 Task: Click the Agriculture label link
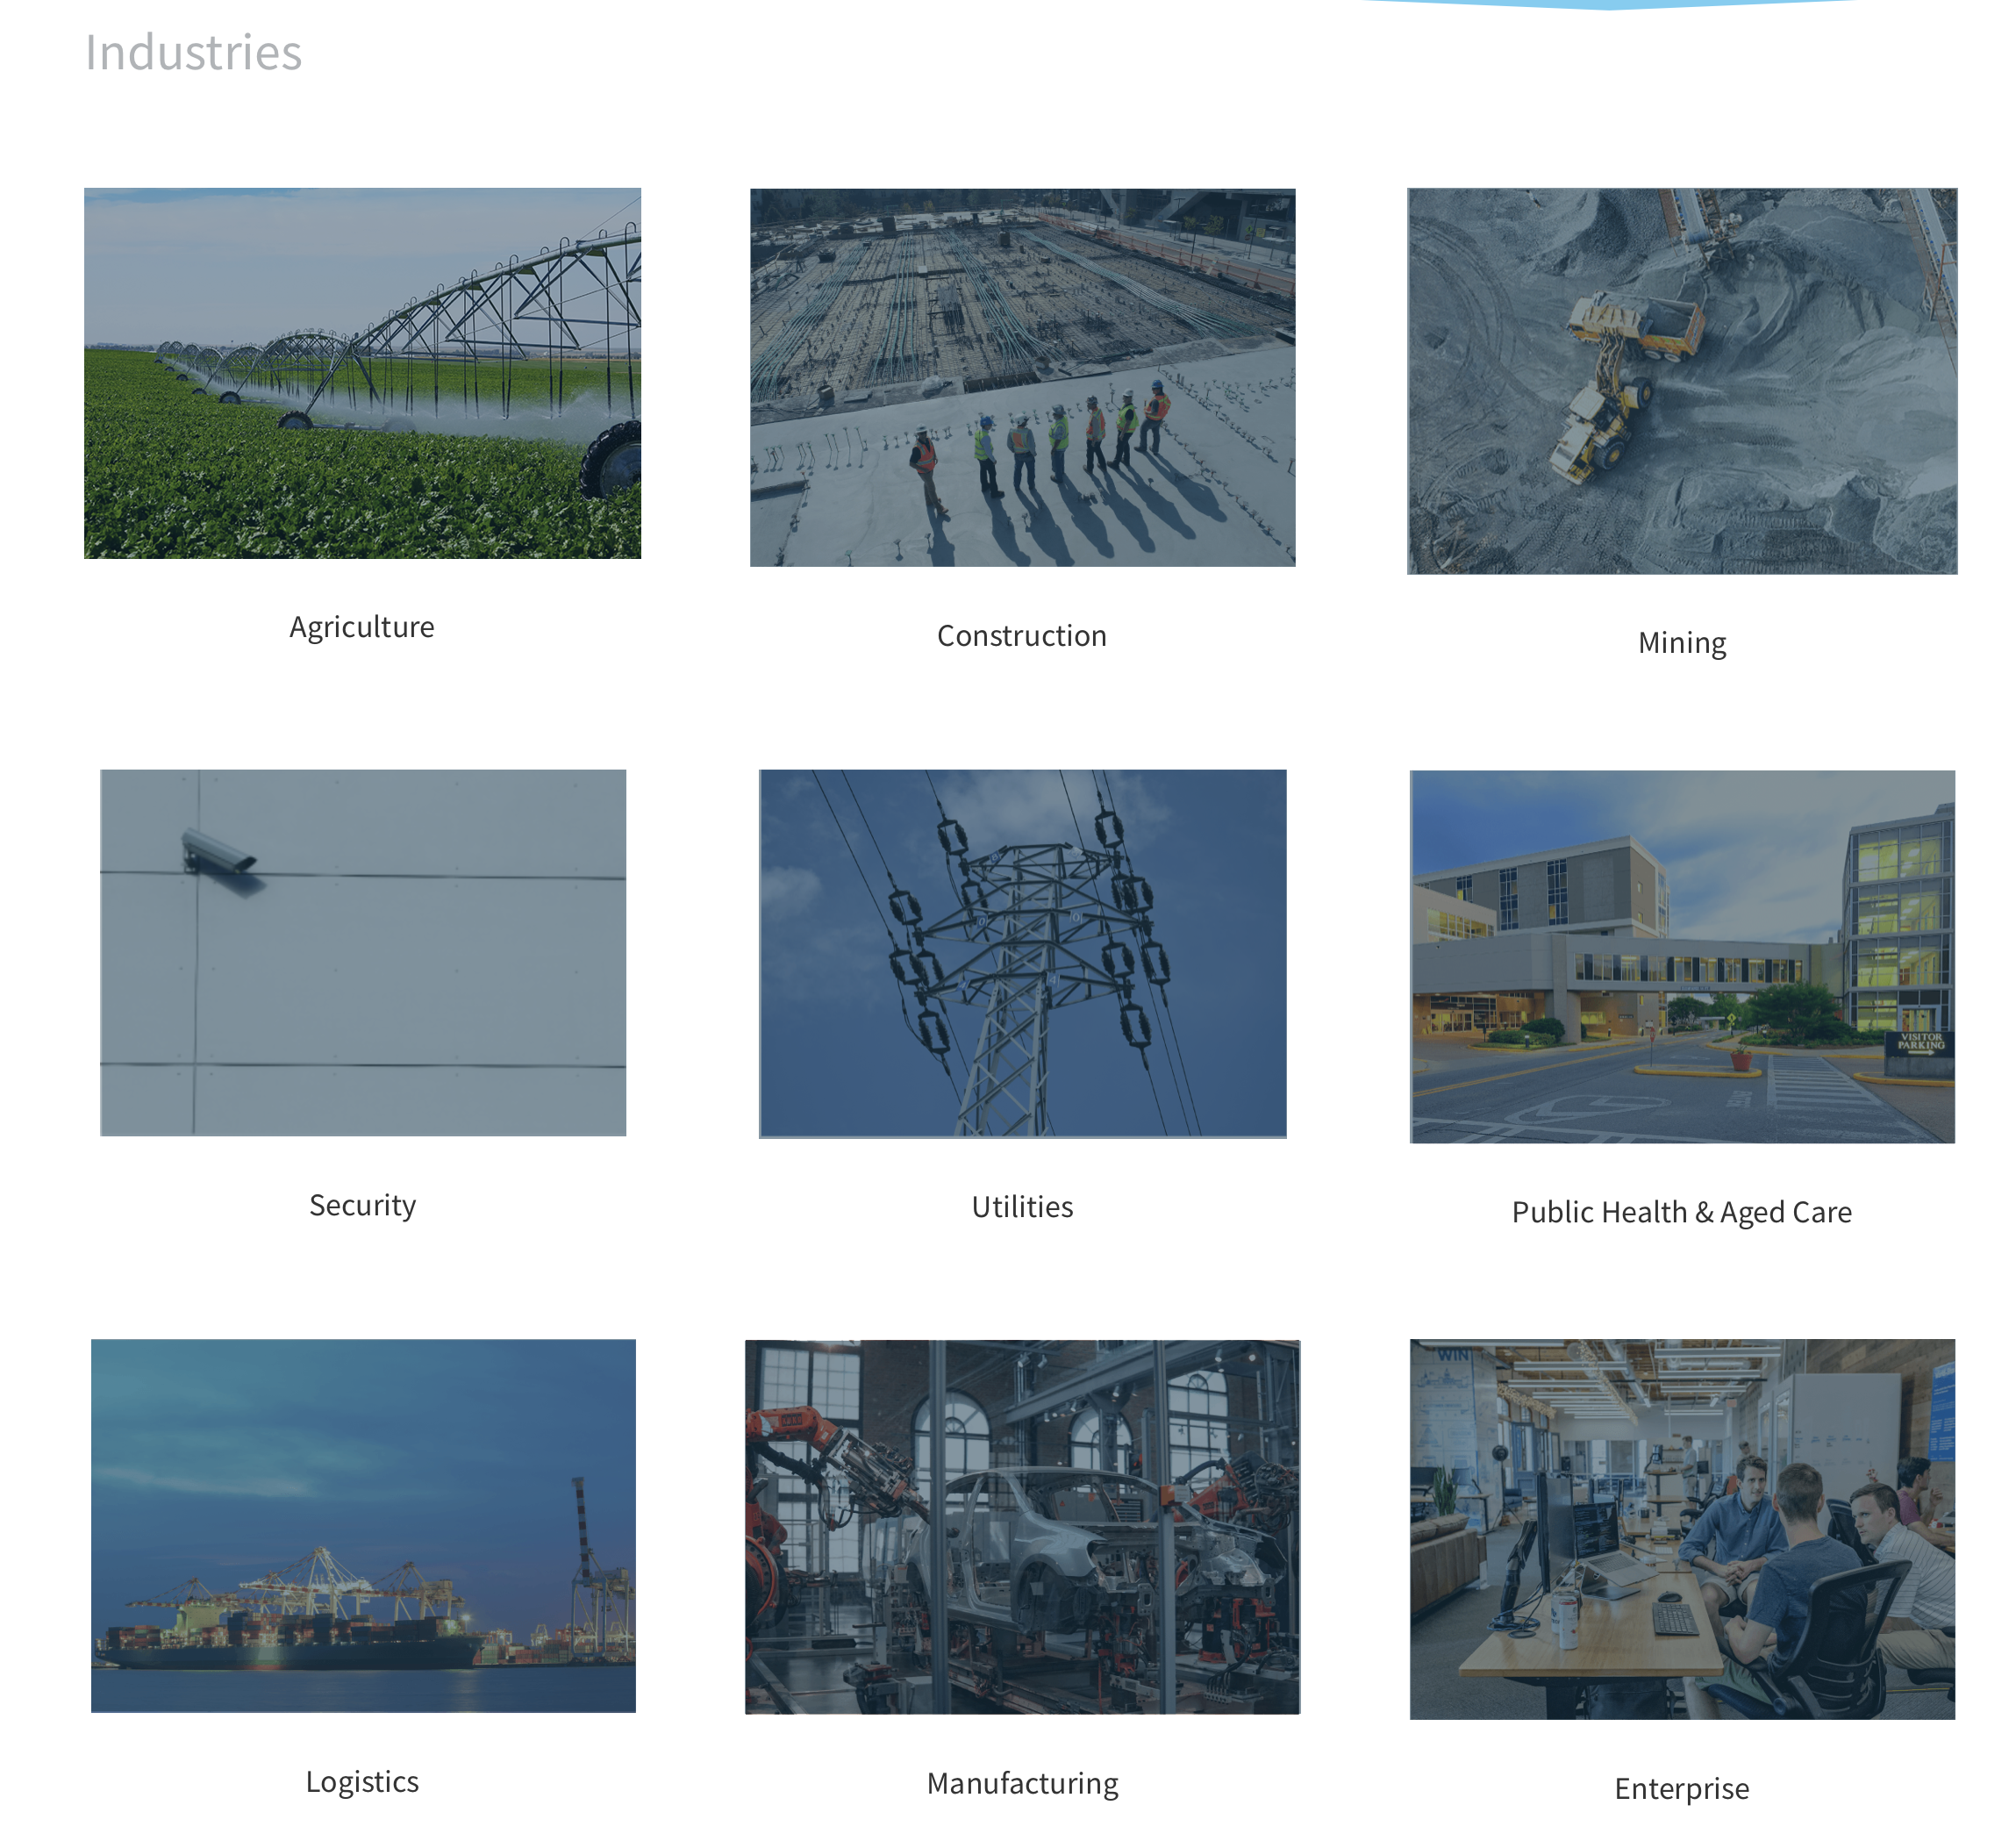tap(362, 627)
